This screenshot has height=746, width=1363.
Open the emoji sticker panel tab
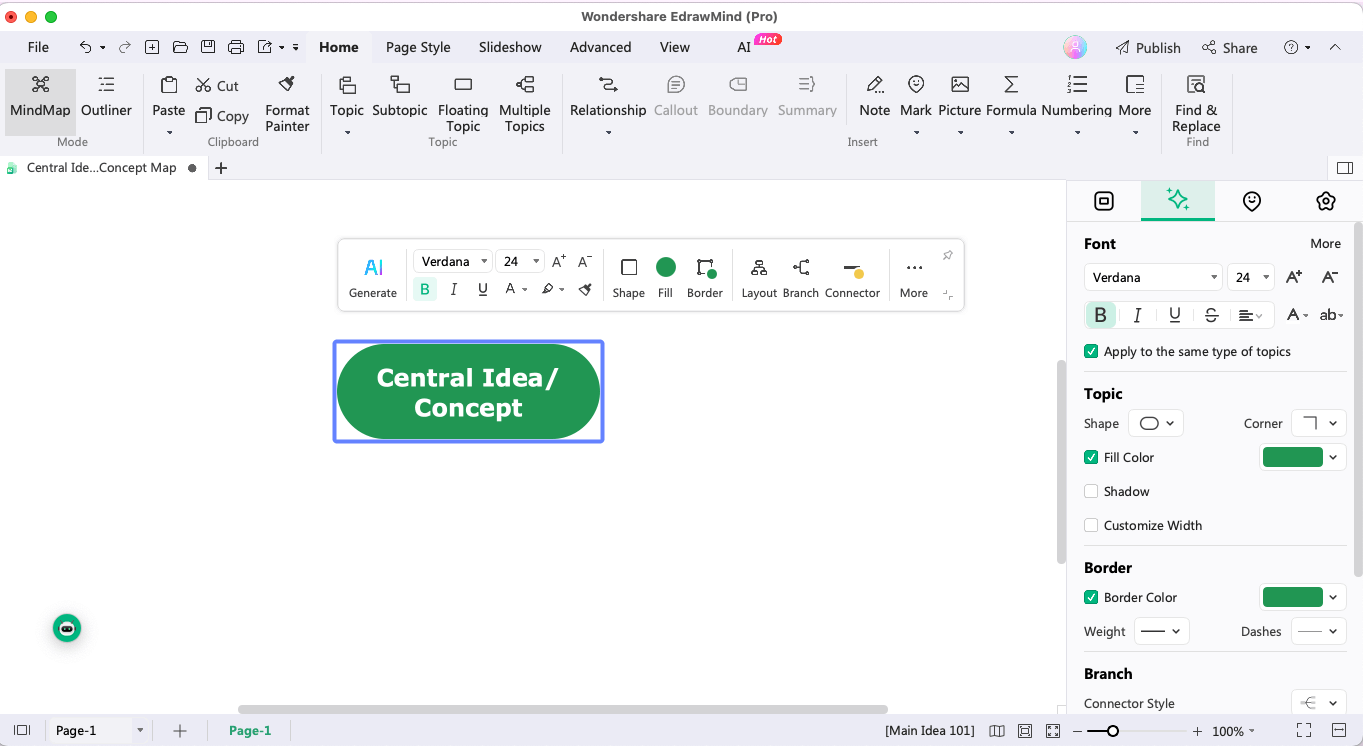[x=1251, y=201]
